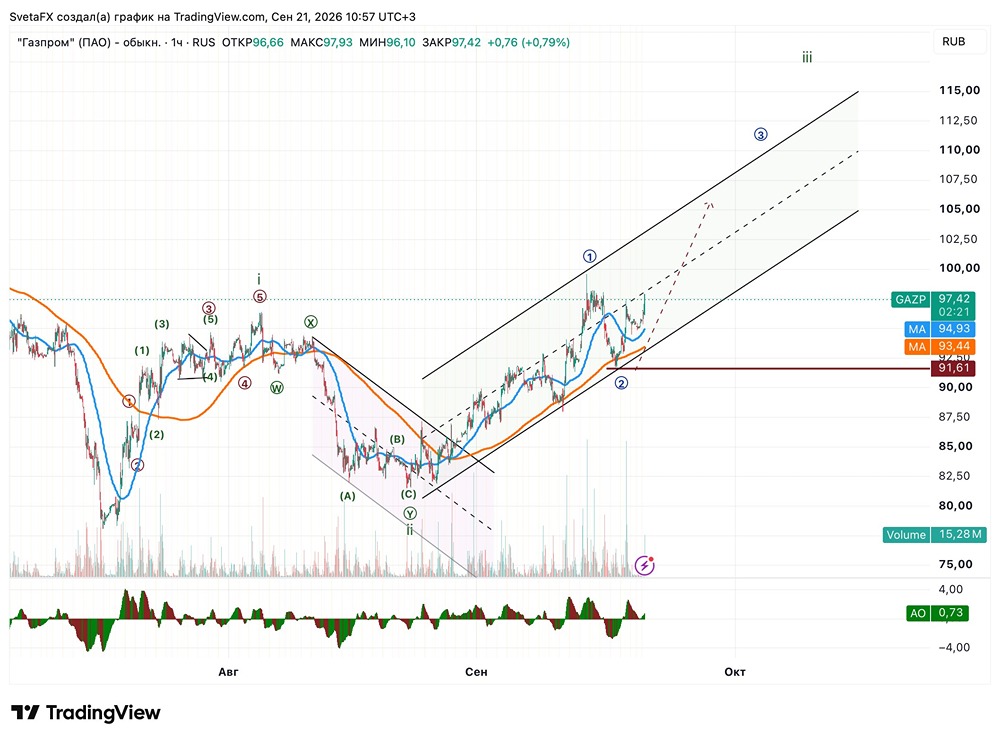Click the ОТКР 96,66 open value
The width and height of the screenshot is (1000, 741).
[x=253, y=43]
